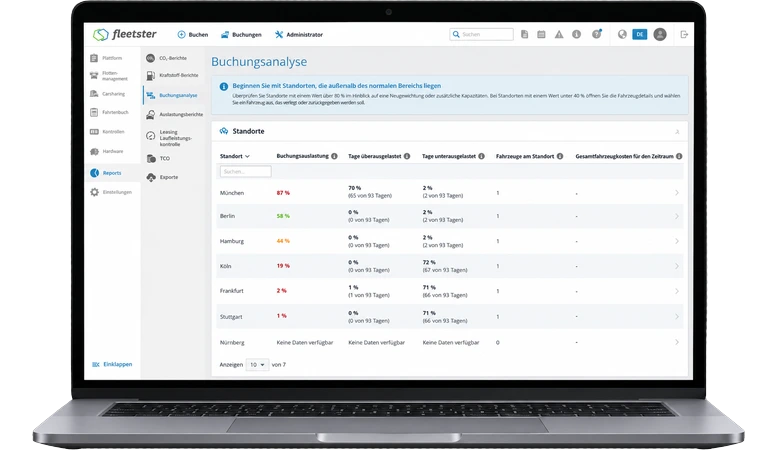Open CO₂-Berichte report

point(166,58)
